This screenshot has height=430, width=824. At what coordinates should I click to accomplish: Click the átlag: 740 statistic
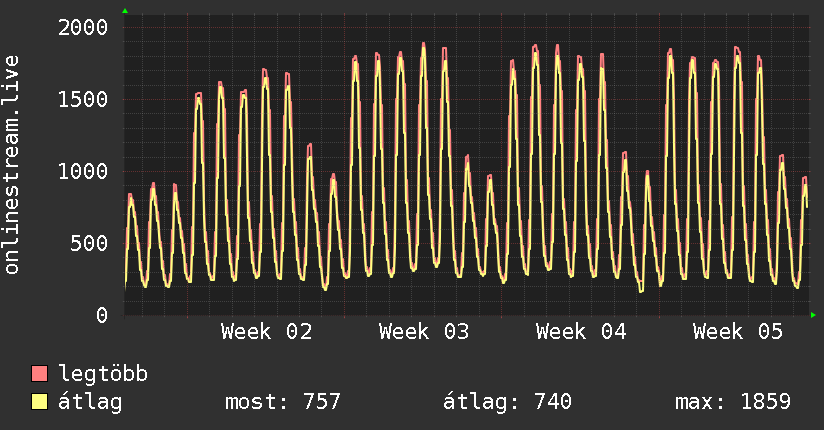(x=507, y=403)
